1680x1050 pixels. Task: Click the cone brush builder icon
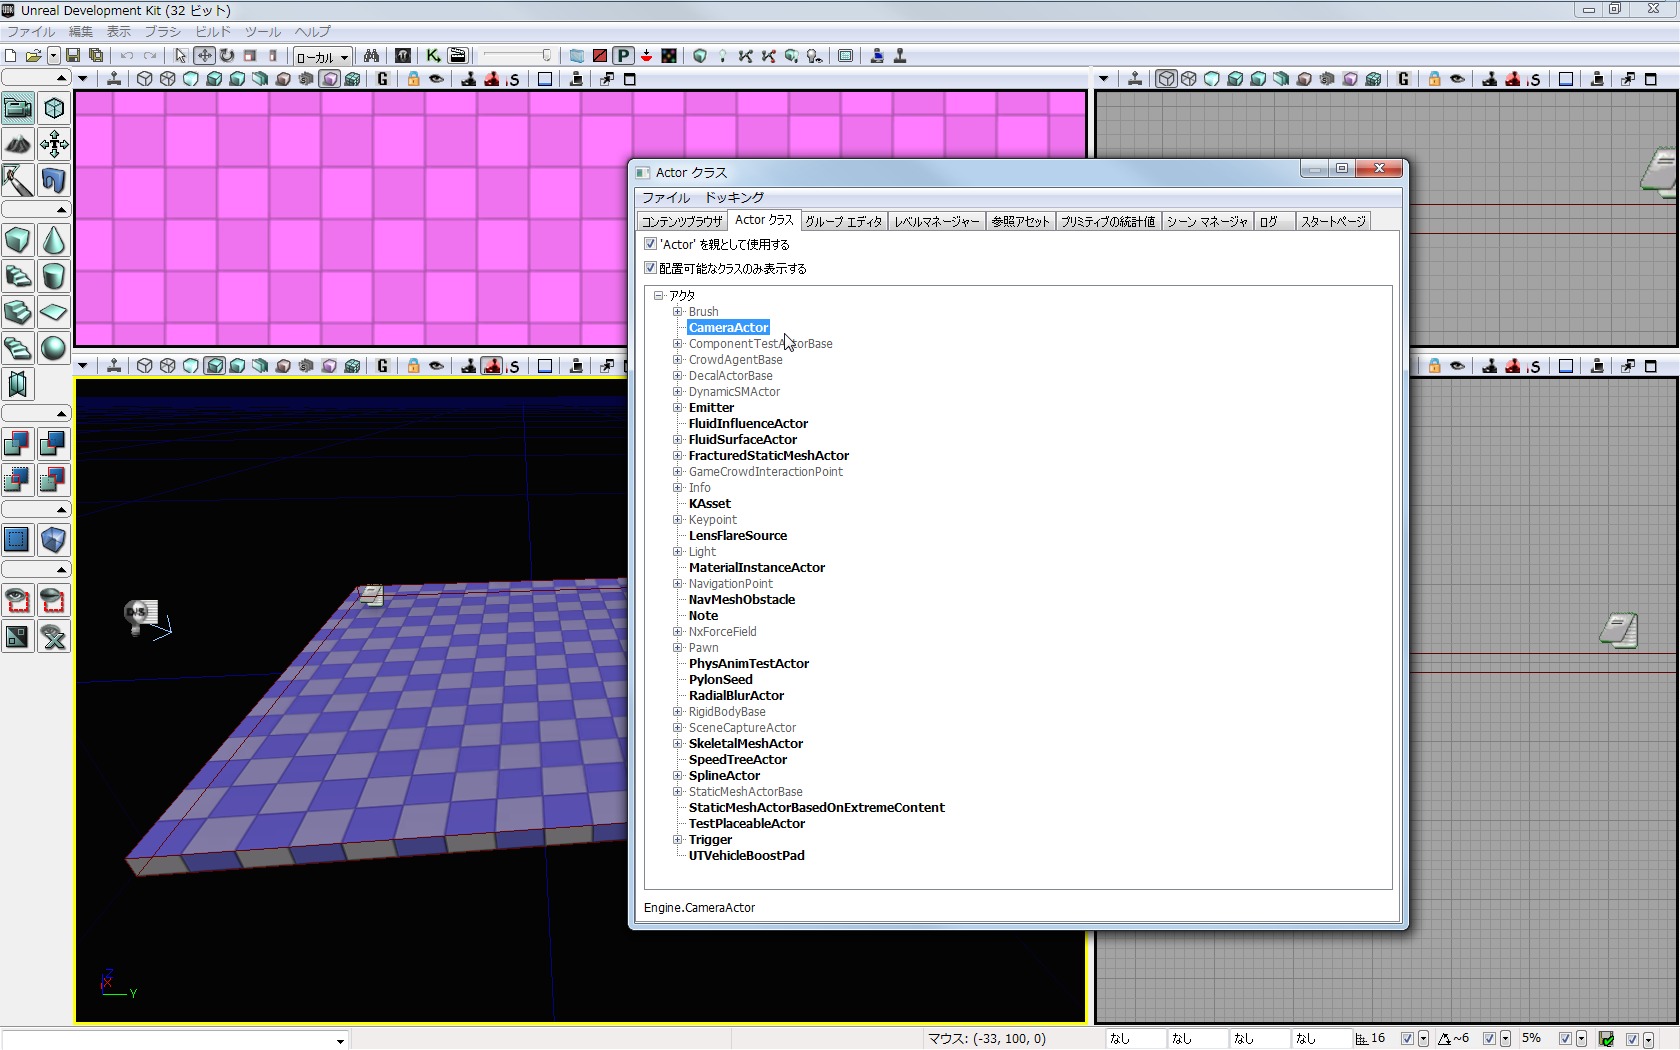click(x=54, y=241)
